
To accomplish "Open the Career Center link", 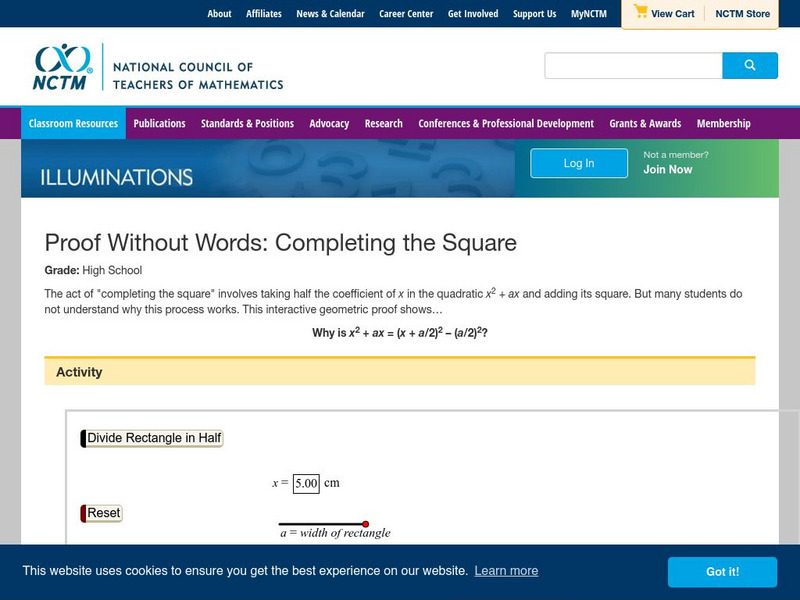I will [x=406, y=14].
